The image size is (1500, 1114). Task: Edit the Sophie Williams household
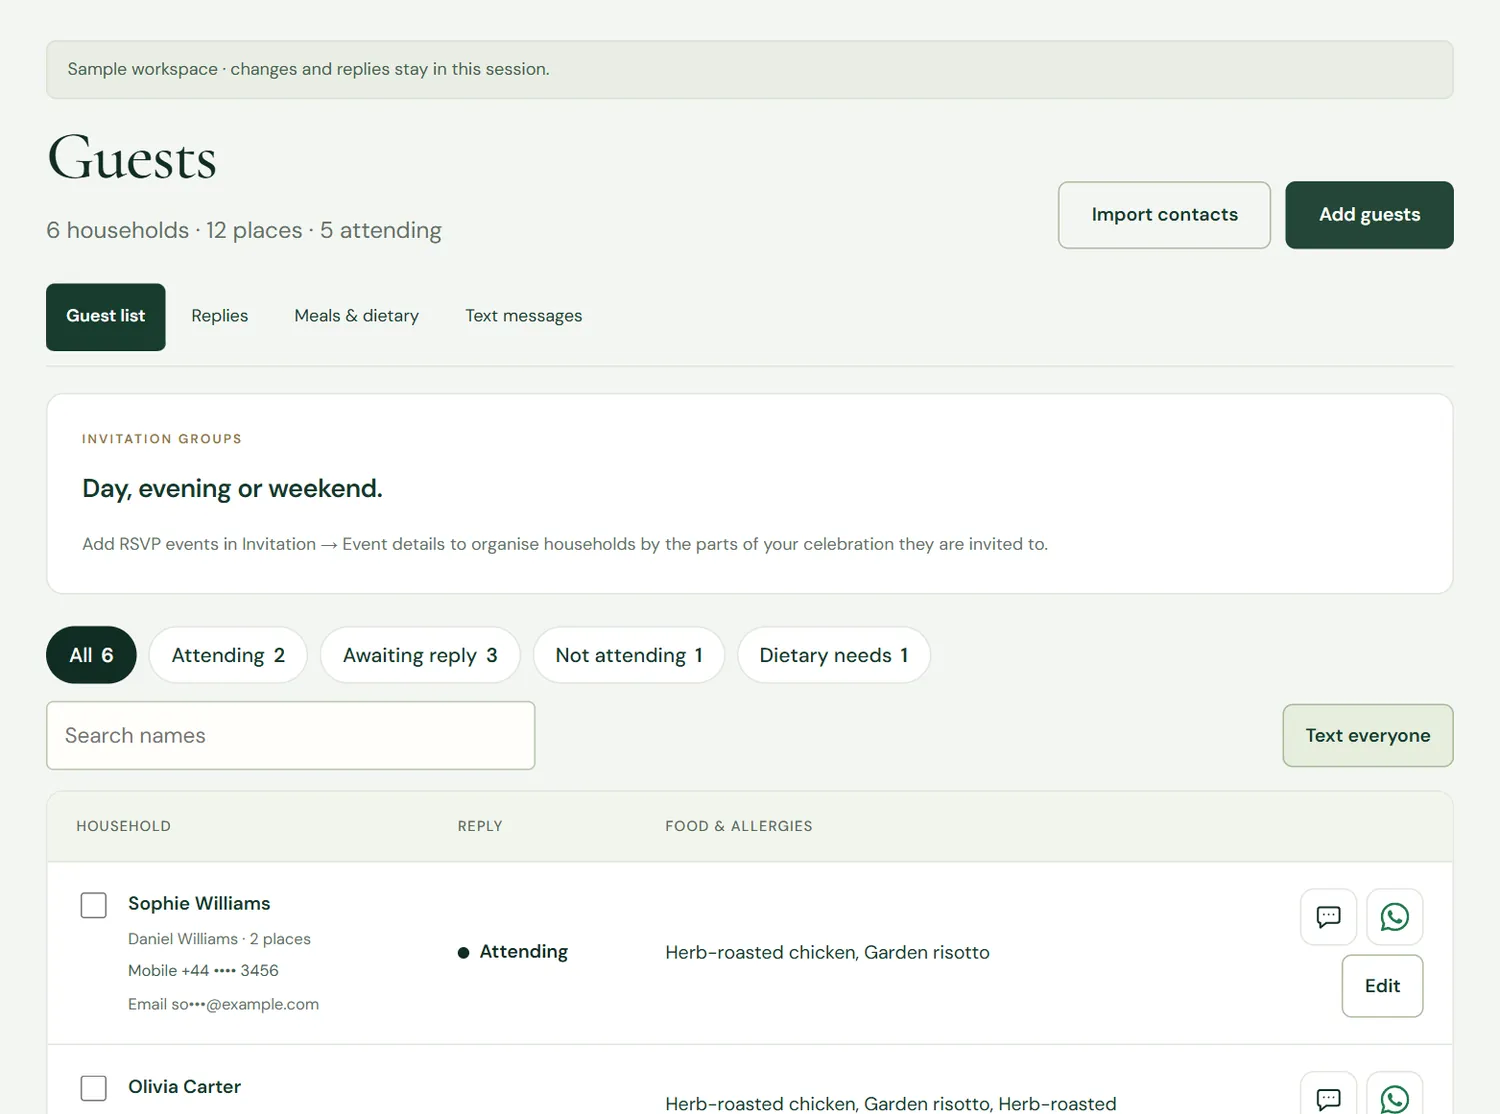[x=1382, y=986]
